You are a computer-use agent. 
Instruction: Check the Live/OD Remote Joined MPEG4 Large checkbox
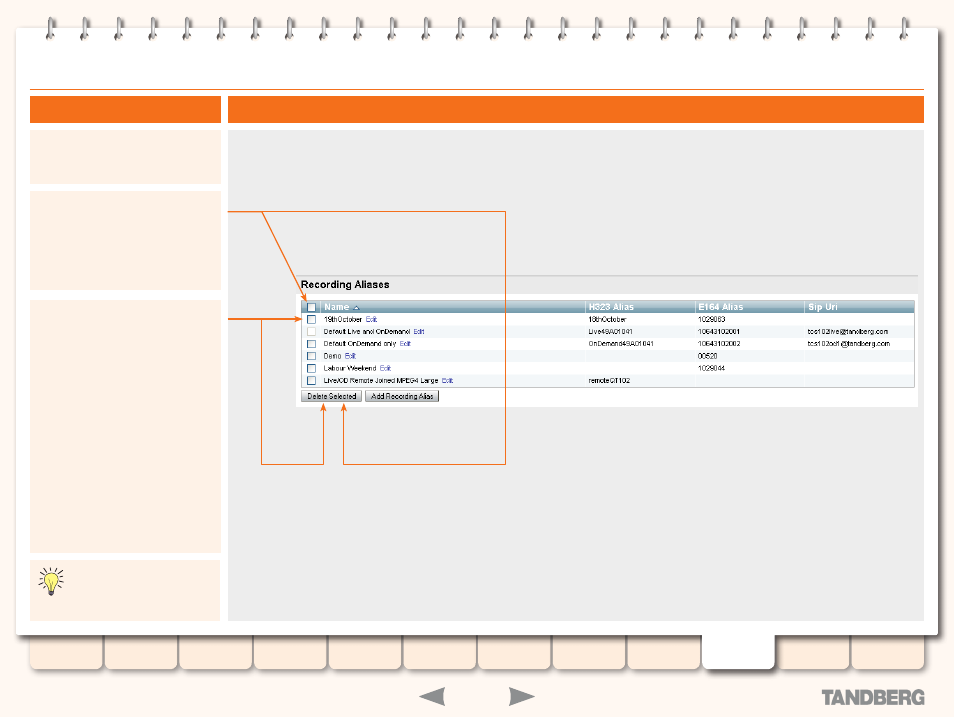312,380
